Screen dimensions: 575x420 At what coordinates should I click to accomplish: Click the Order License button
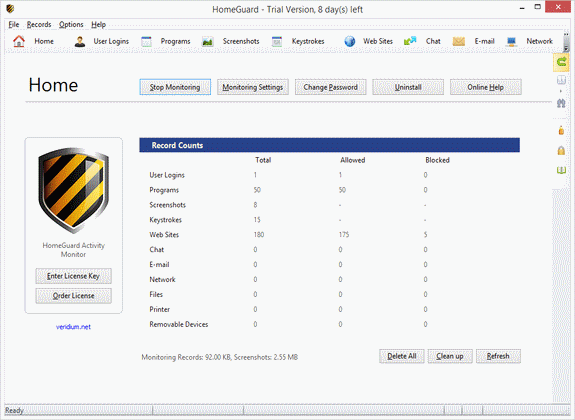click(x=73, y=296)
